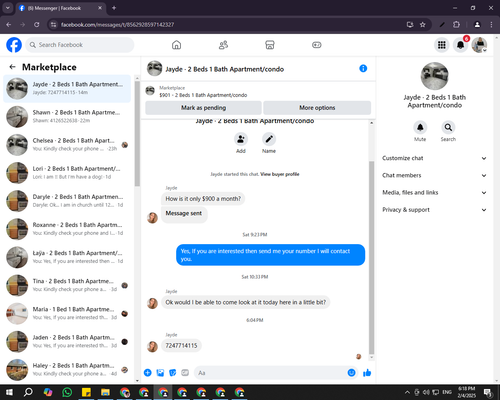
Task: Open View buyer profile link
Action: click(x=280, y=174)
